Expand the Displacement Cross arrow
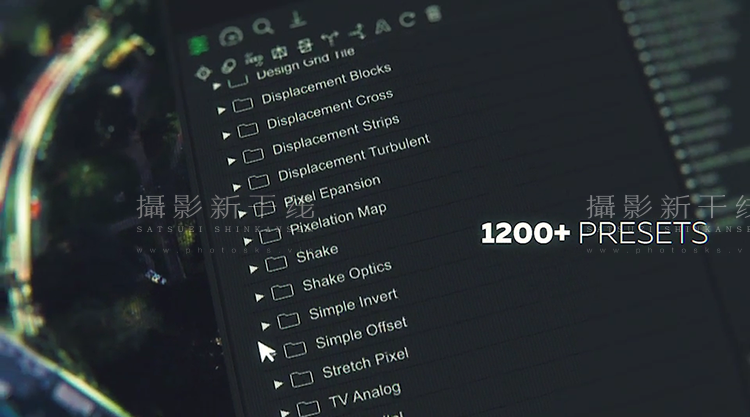This screenshot has height=417, width=750. [x=226, y=136]
